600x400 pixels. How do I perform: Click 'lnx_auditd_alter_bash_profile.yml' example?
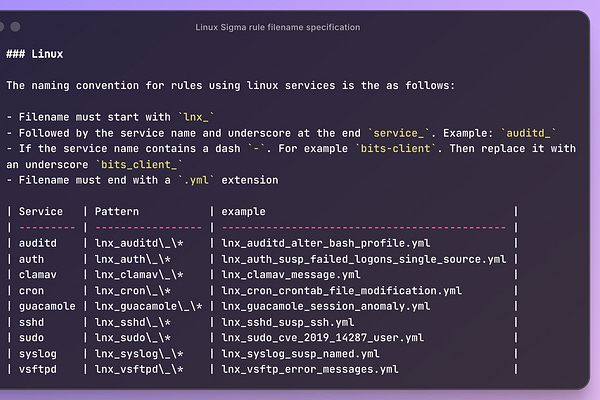326,243
